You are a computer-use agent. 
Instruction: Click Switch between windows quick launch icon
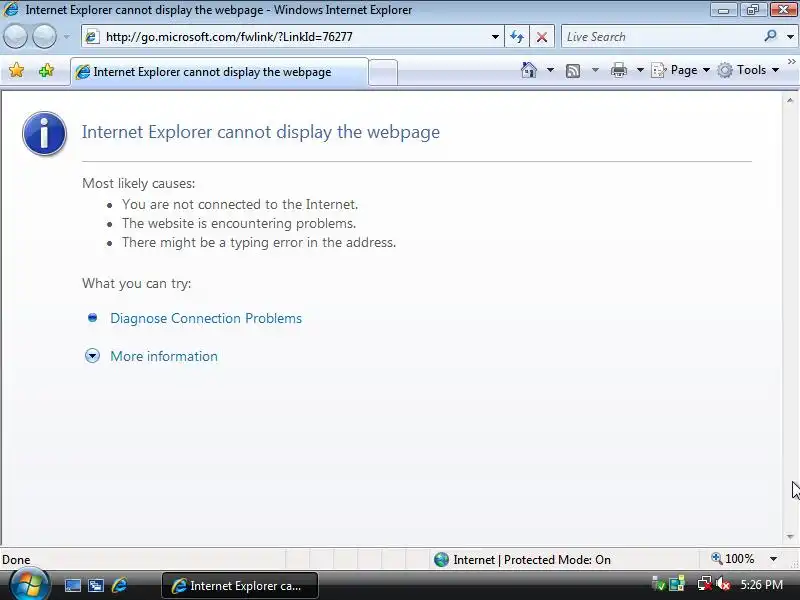(x=95, y=585)
